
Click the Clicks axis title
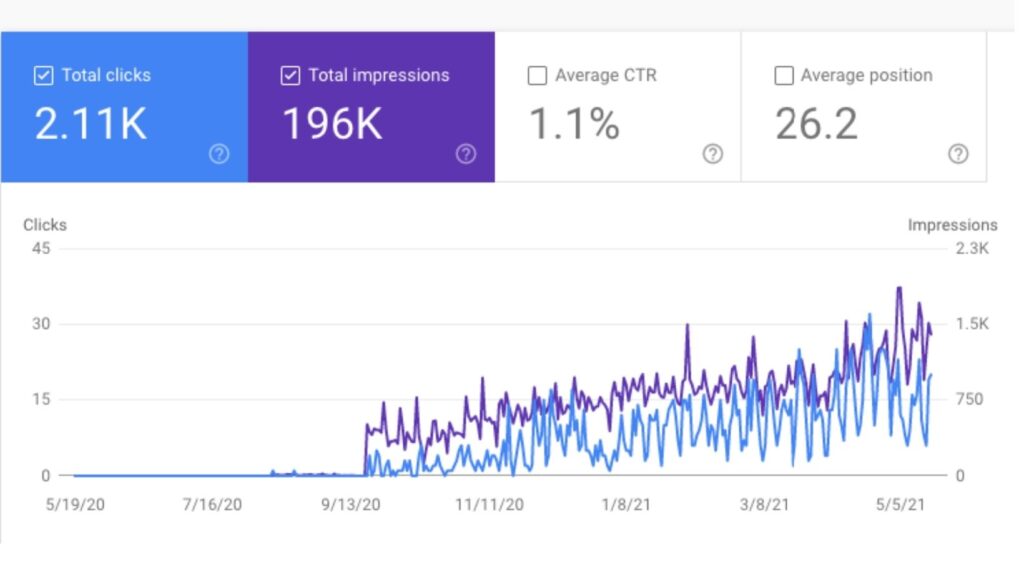tap(45, 225)
